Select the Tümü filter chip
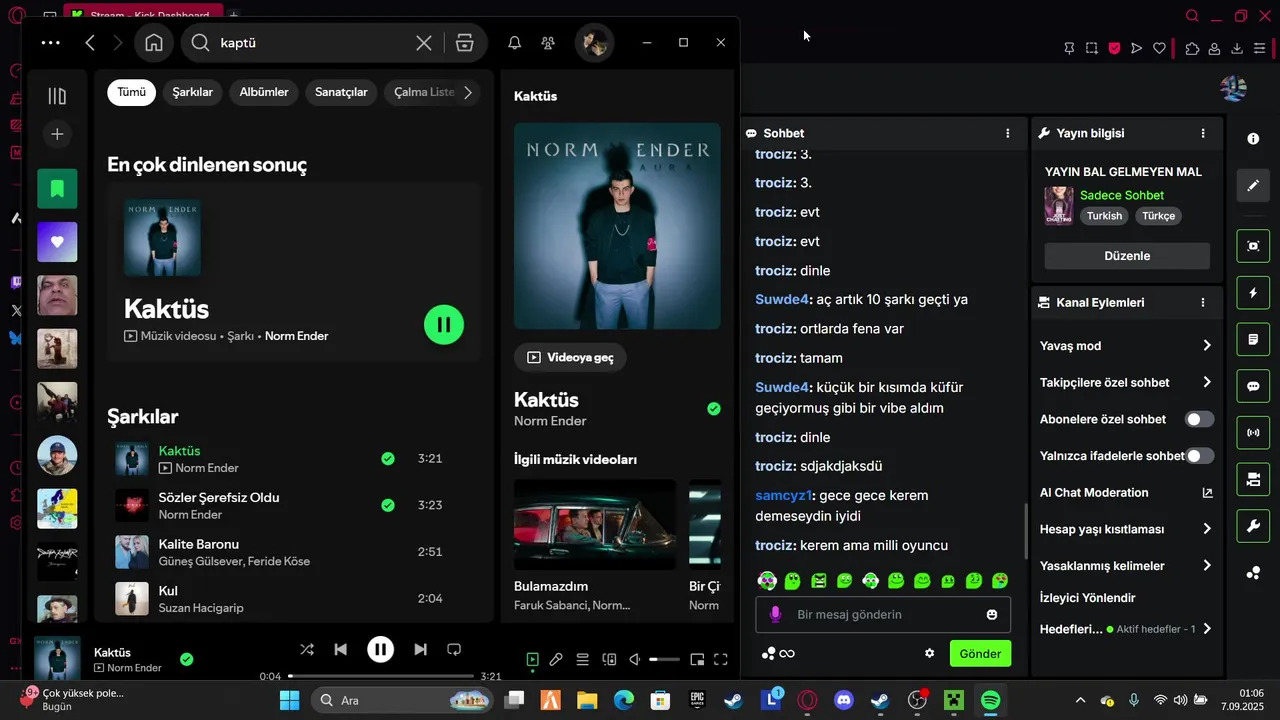Image resolution: width=1280 pixels, height=720 pixels. (131, 92)
